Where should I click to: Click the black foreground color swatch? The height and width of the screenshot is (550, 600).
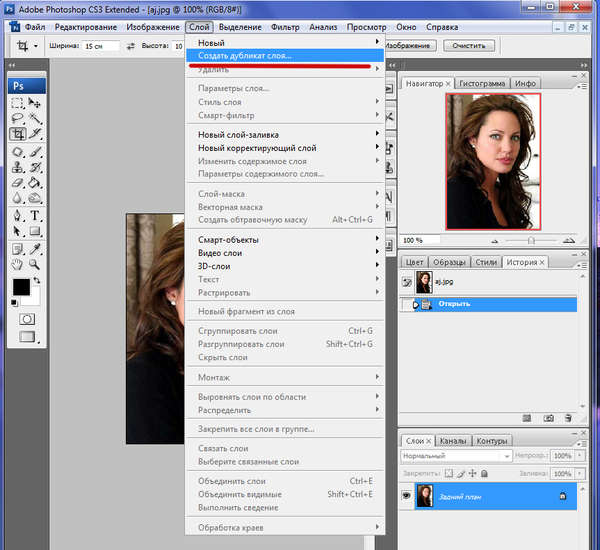21,288
